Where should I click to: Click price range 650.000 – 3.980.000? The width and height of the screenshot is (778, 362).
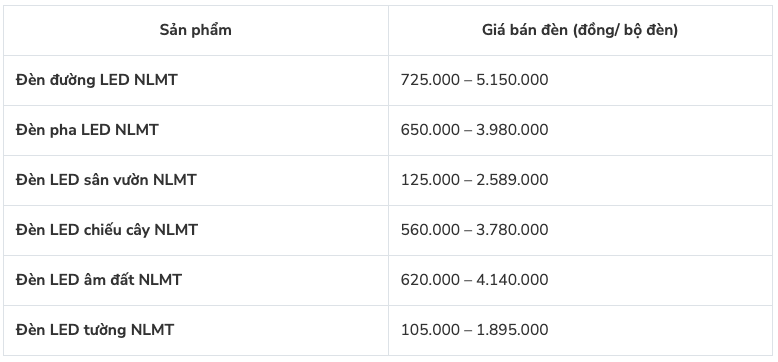474,130
